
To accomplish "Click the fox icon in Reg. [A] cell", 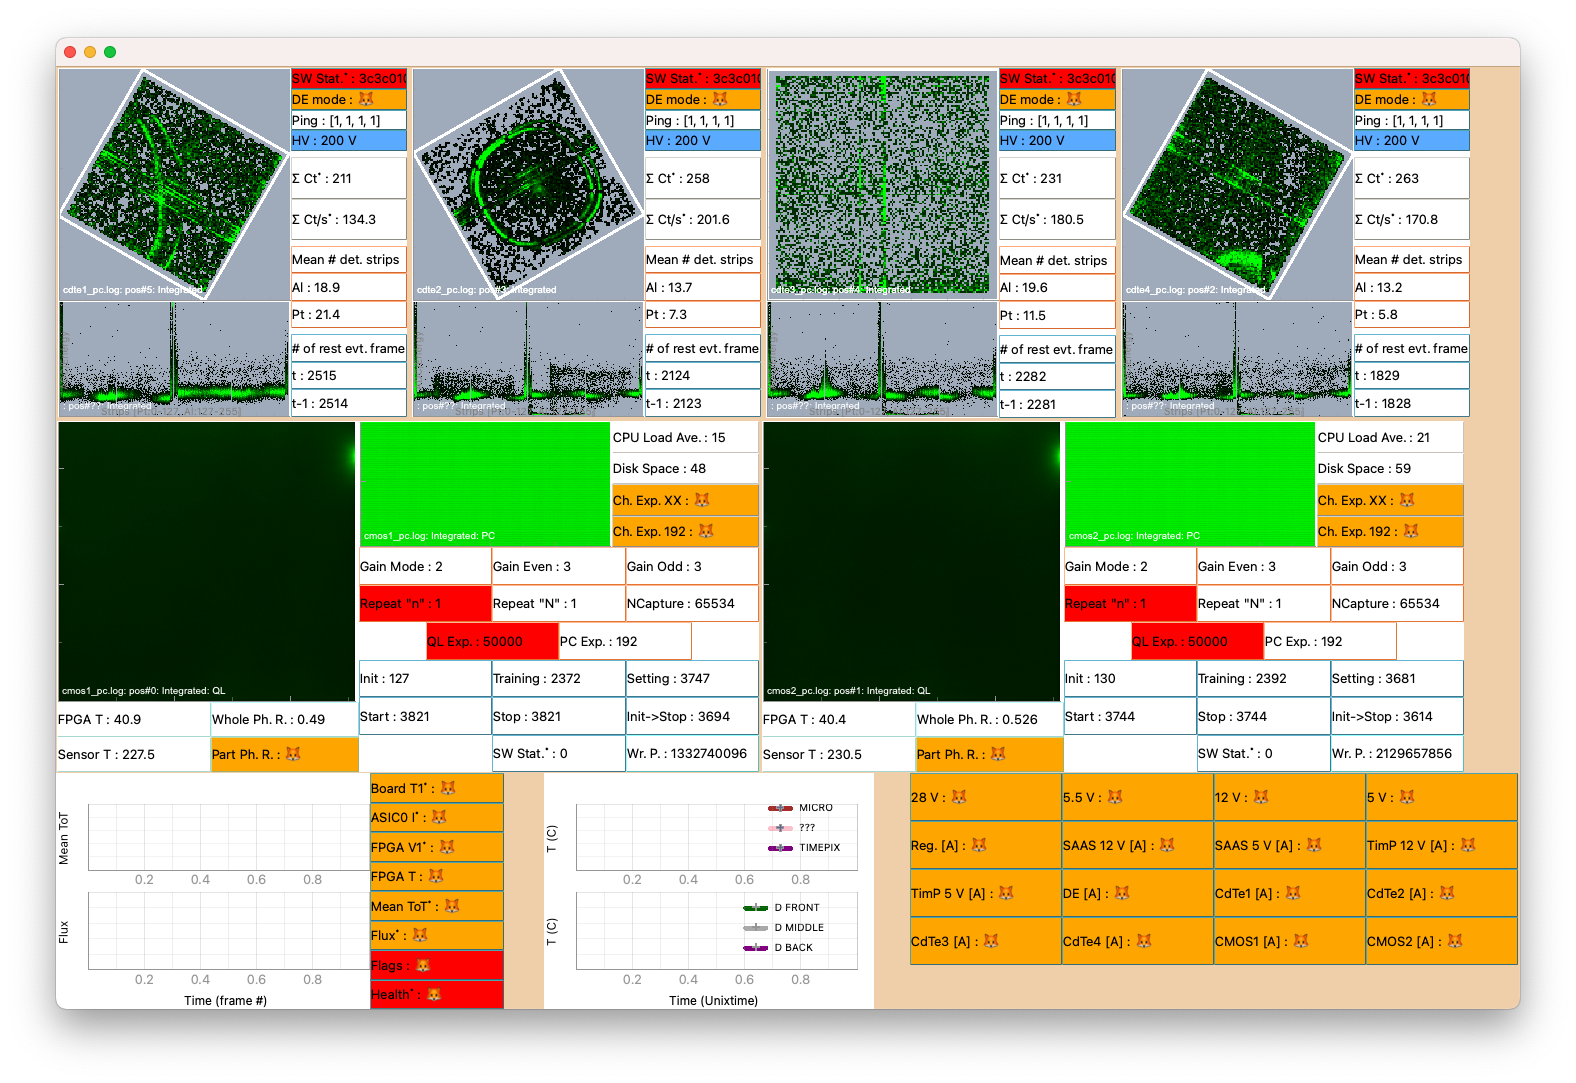I will (979, 845).
